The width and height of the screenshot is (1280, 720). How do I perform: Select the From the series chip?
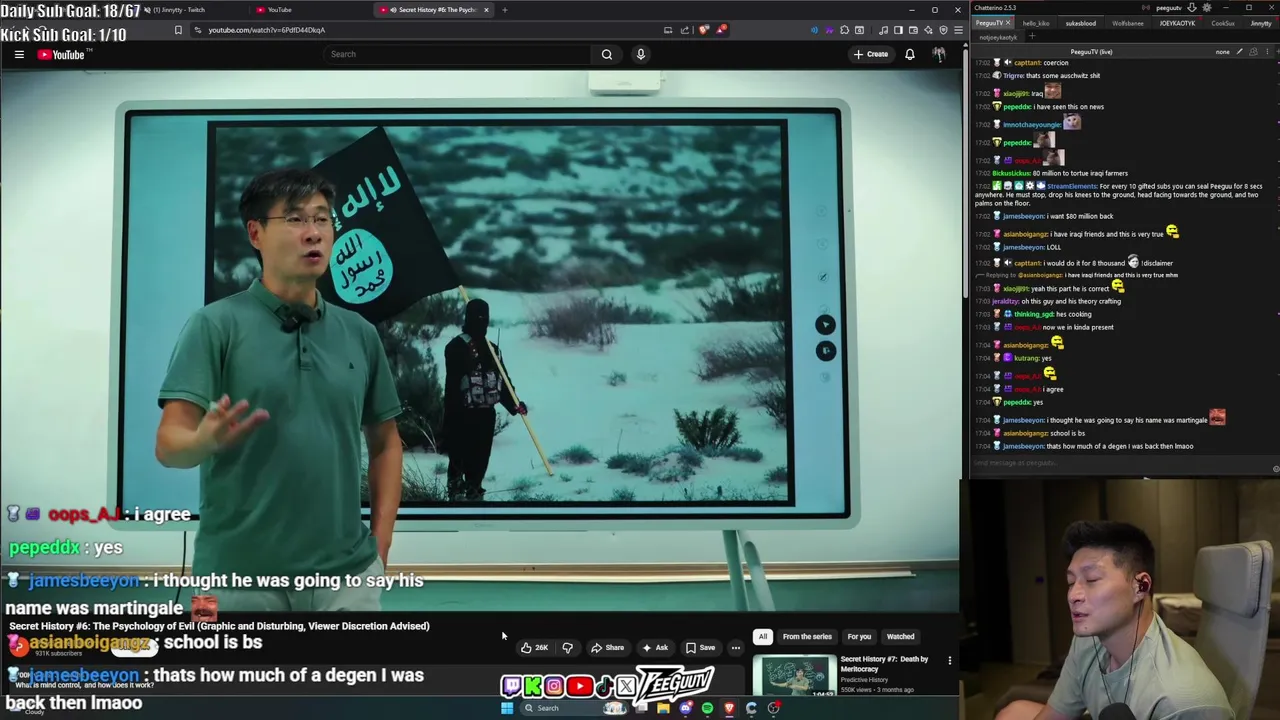tap(807, 637)
